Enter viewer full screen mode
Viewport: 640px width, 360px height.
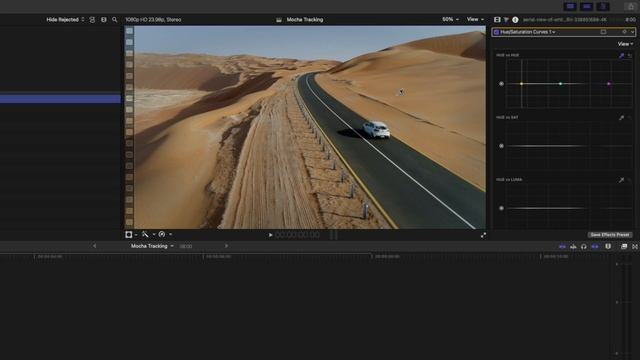click(483, 235)
